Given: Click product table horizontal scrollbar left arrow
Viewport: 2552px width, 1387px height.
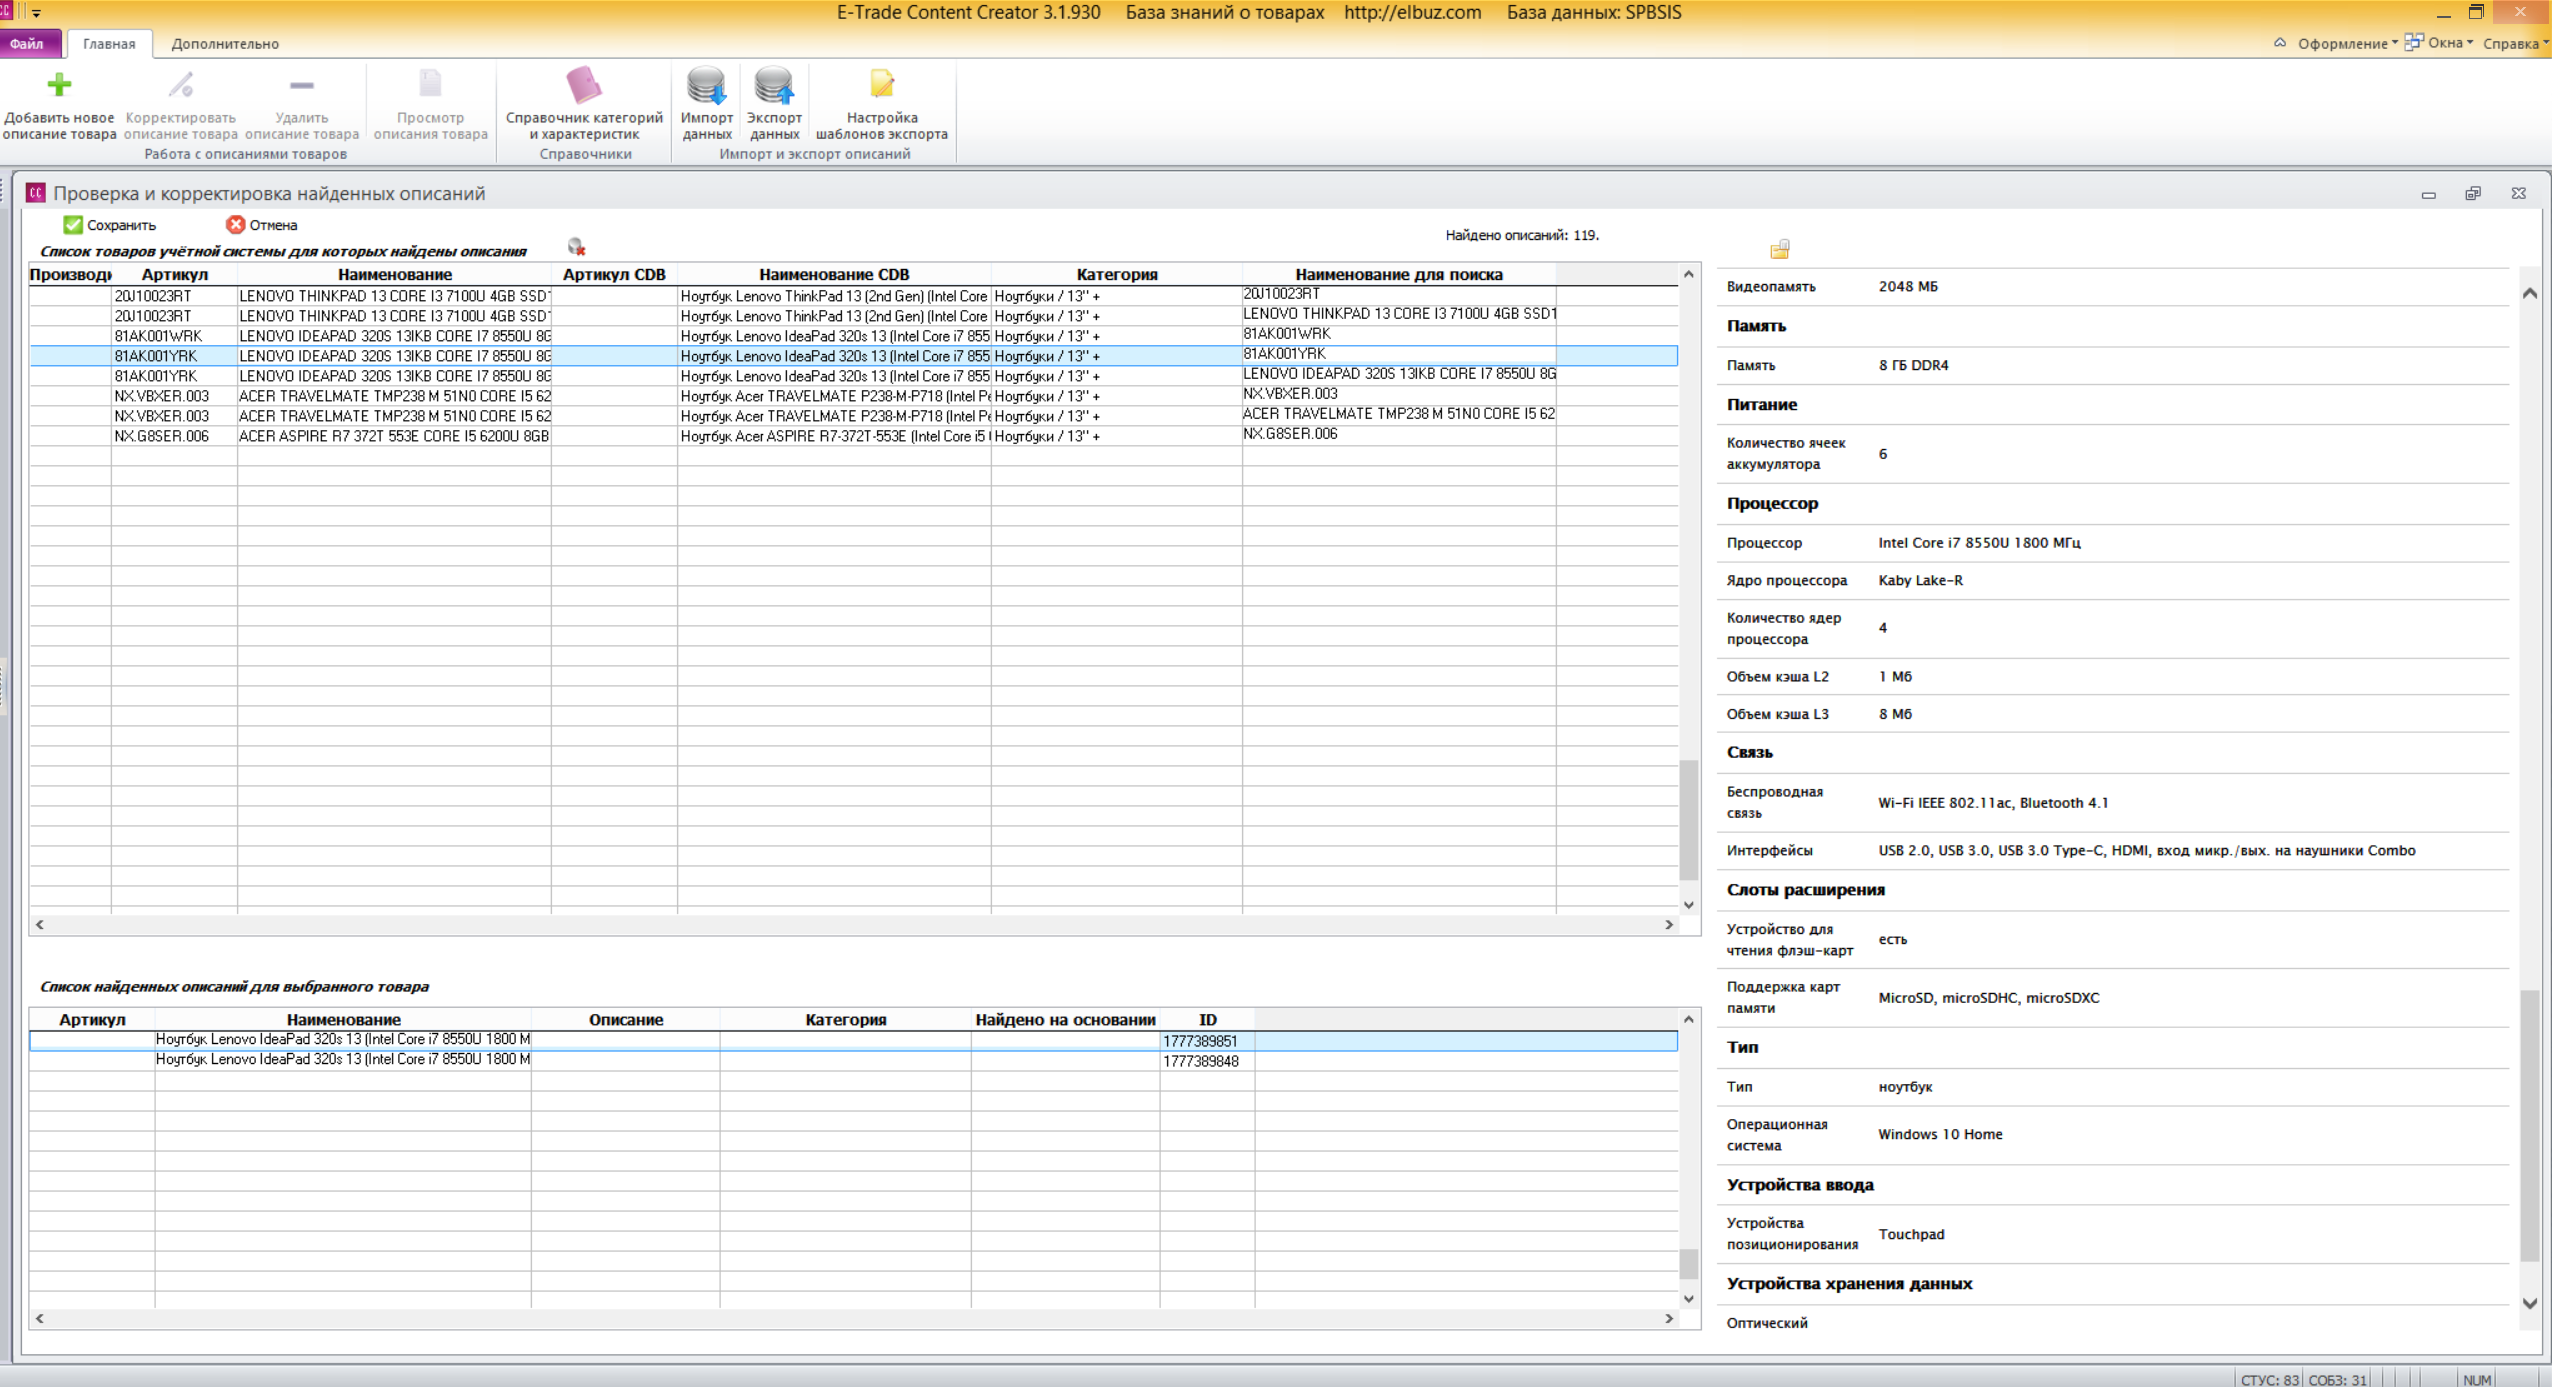Looking at the screenshot, I should click(x=40, y=925).
